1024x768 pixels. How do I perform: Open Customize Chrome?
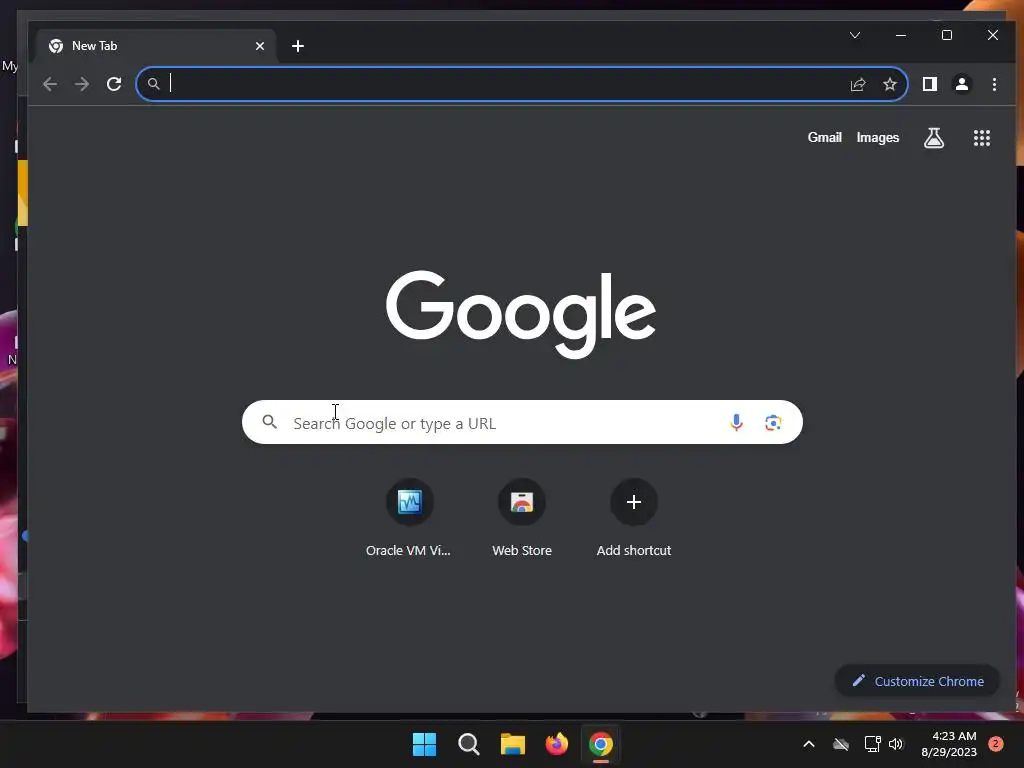pos(918,681)
